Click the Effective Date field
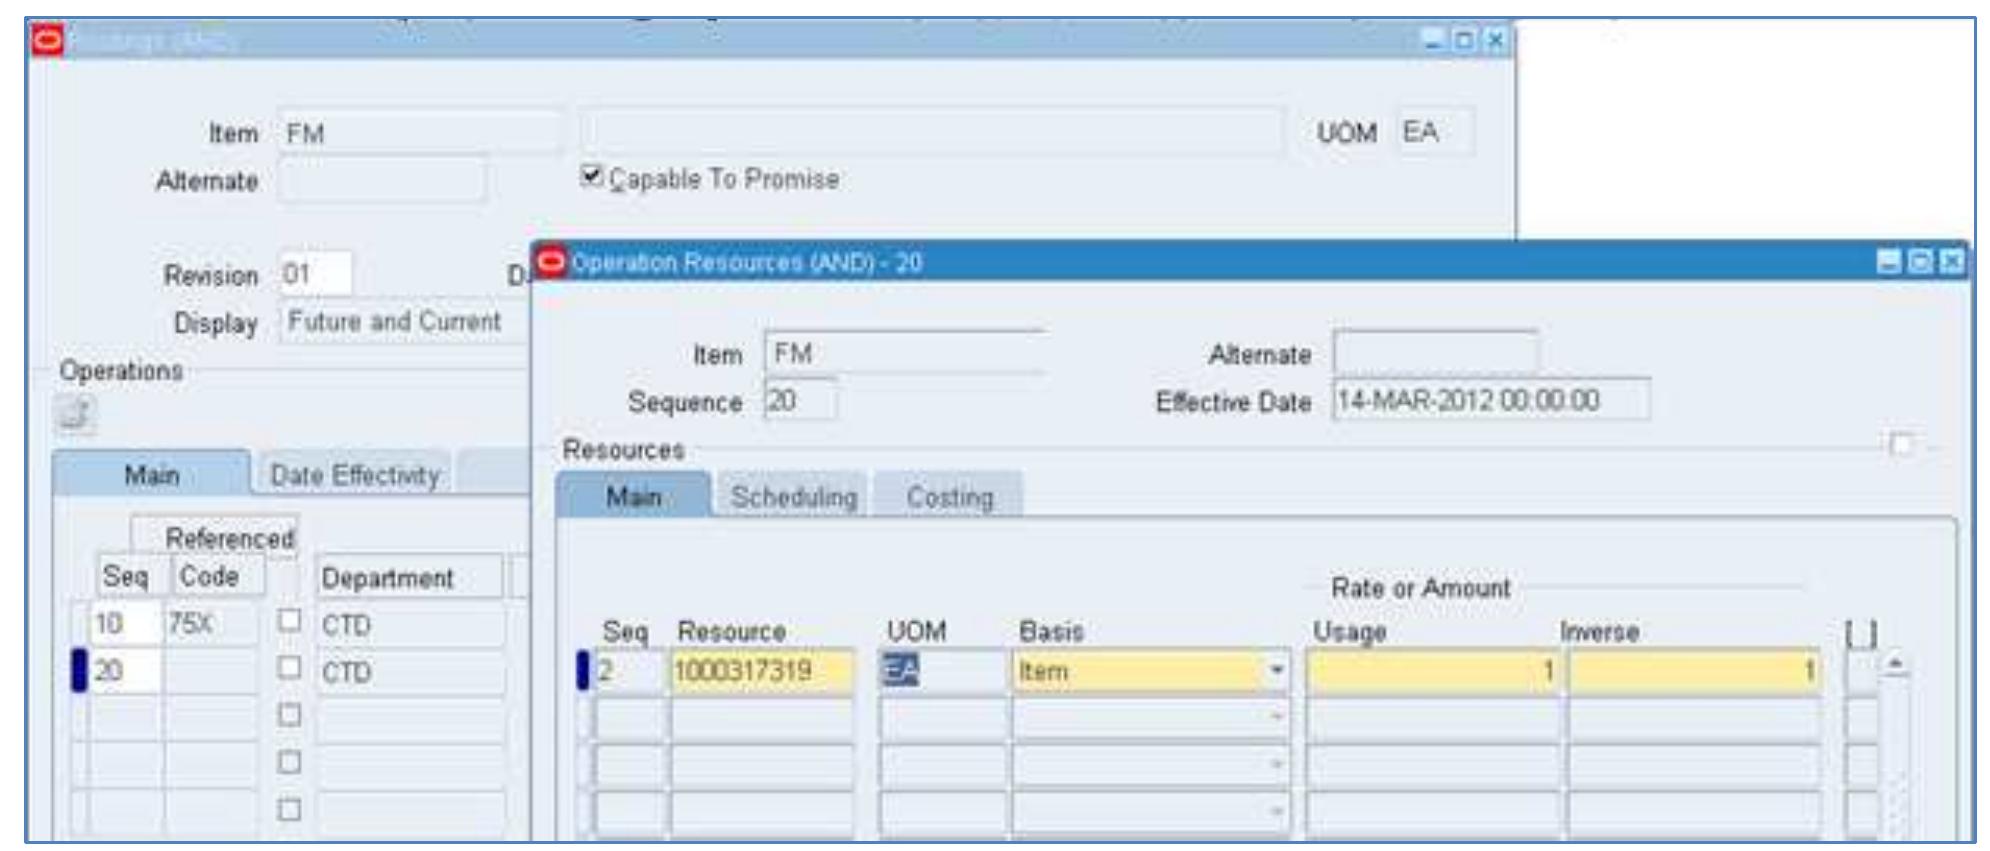1990x851 pixels. [1489, 401]
